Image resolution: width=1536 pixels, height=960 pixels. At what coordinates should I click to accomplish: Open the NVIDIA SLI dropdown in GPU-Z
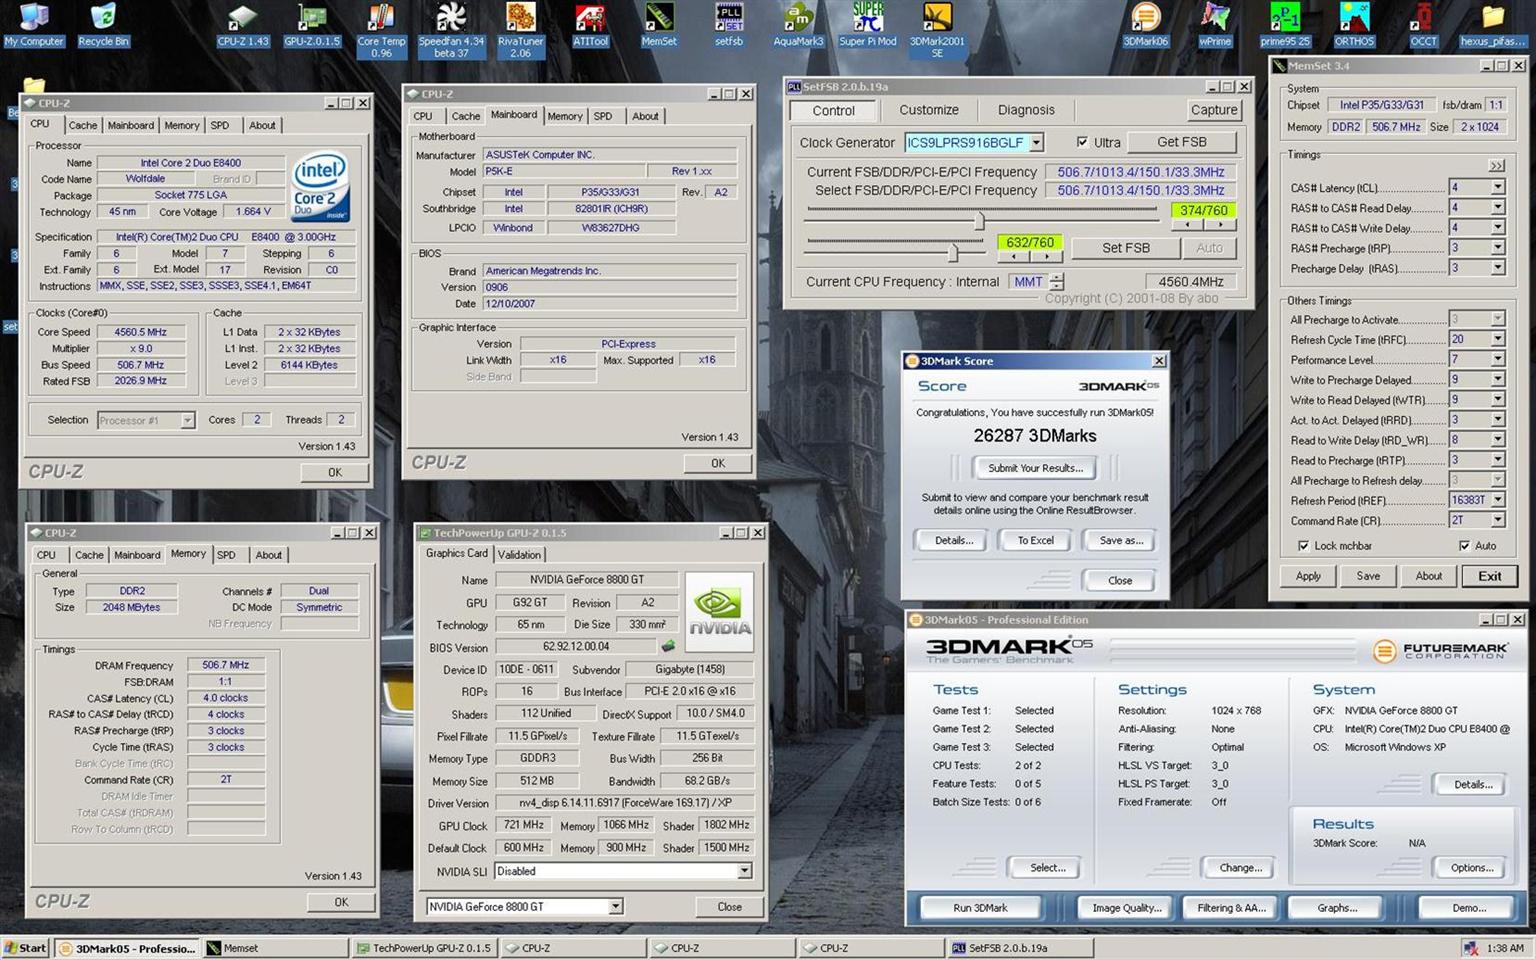click(744, 871)
